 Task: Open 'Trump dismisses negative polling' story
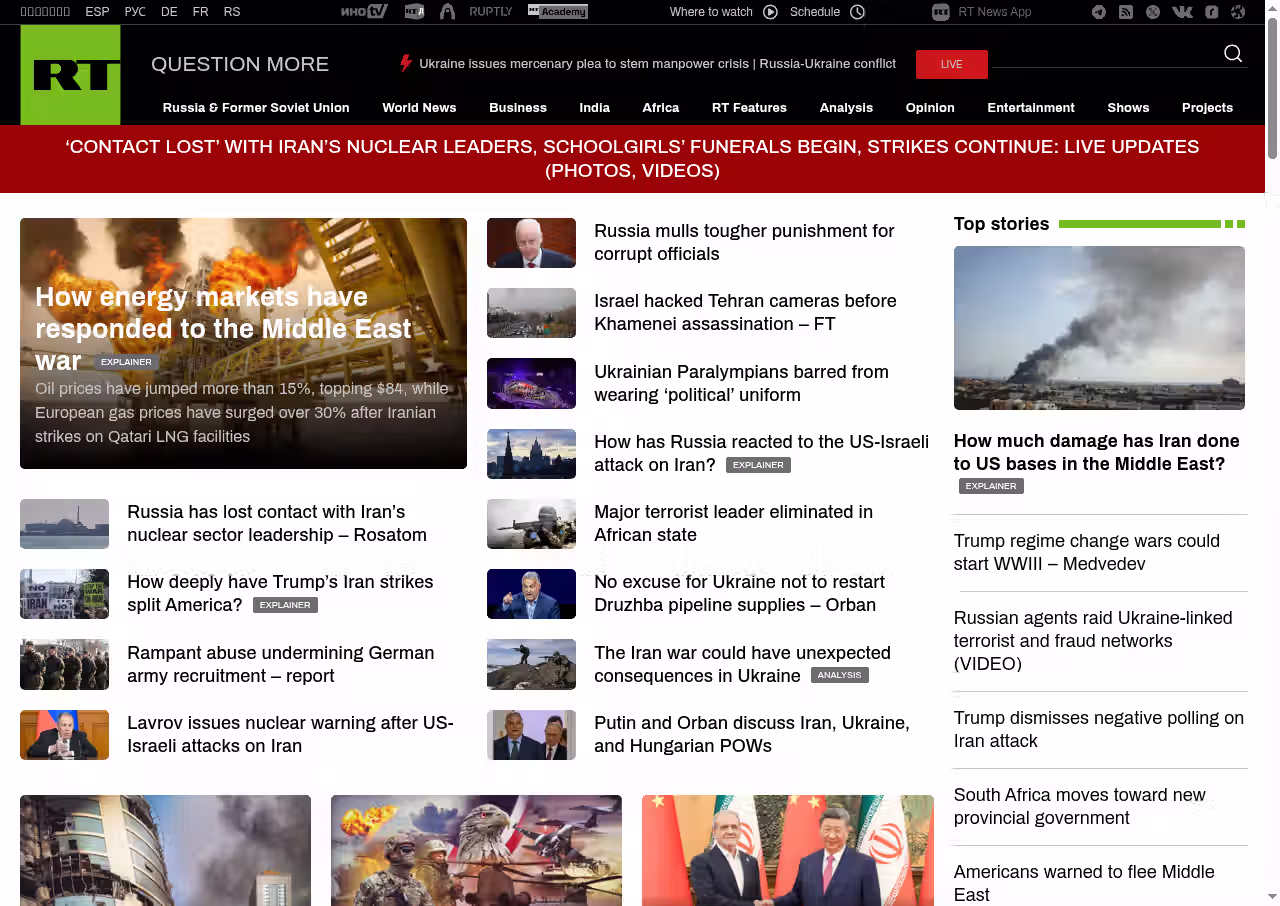[x=1098, y=729]
